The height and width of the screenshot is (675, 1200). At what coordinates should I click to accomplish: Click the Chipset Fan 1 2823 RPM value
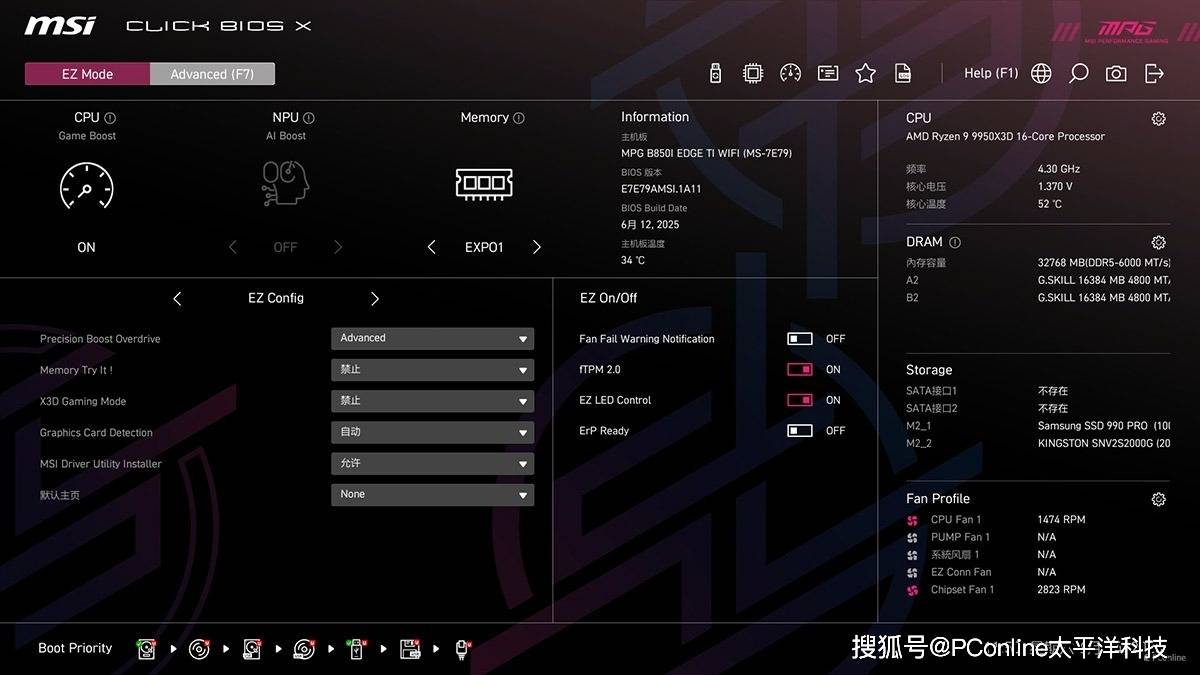coord(1061,590)
